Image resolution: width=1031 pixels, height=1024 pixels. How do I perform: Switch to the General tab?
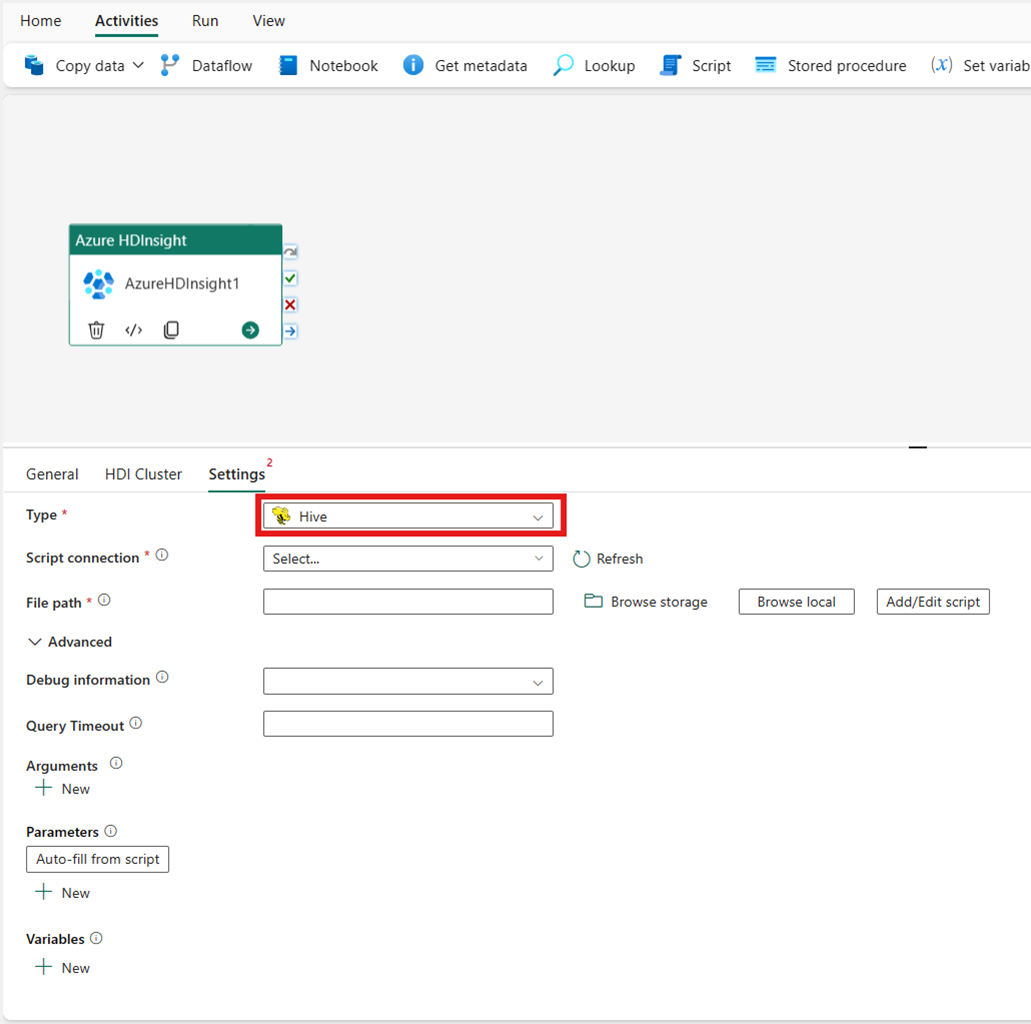point(52,474)
